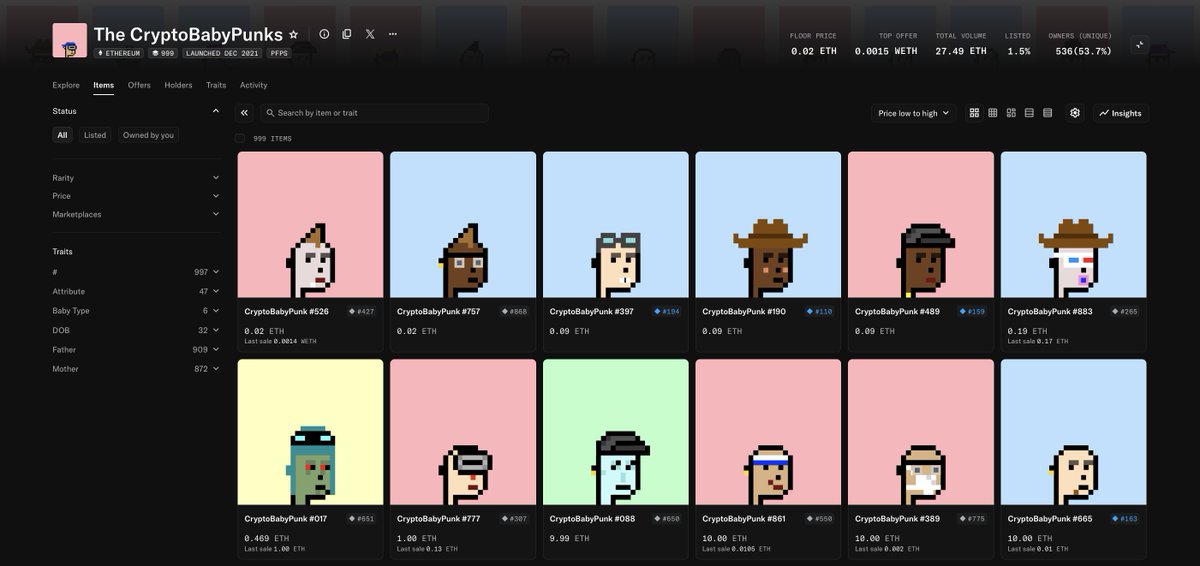The height and width of the screenshot is (566, 1200).
Task: Focus the Search by item or trait field
Action: (x=374, y=113)
